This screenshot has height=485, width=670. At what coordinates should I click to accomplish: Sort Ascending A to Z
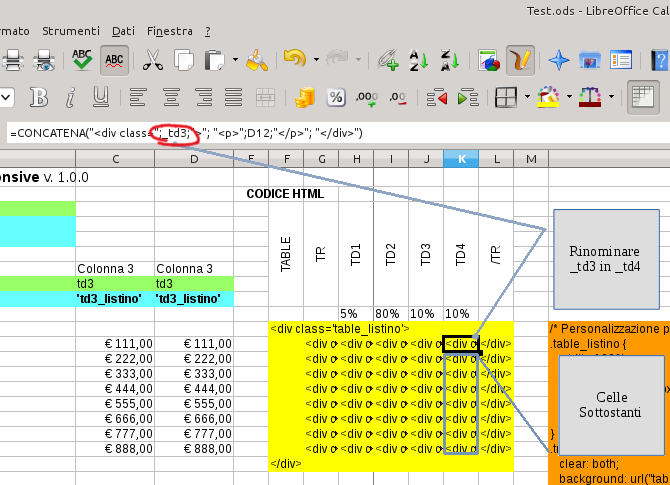pyautogui.click(x=418, y=60)
